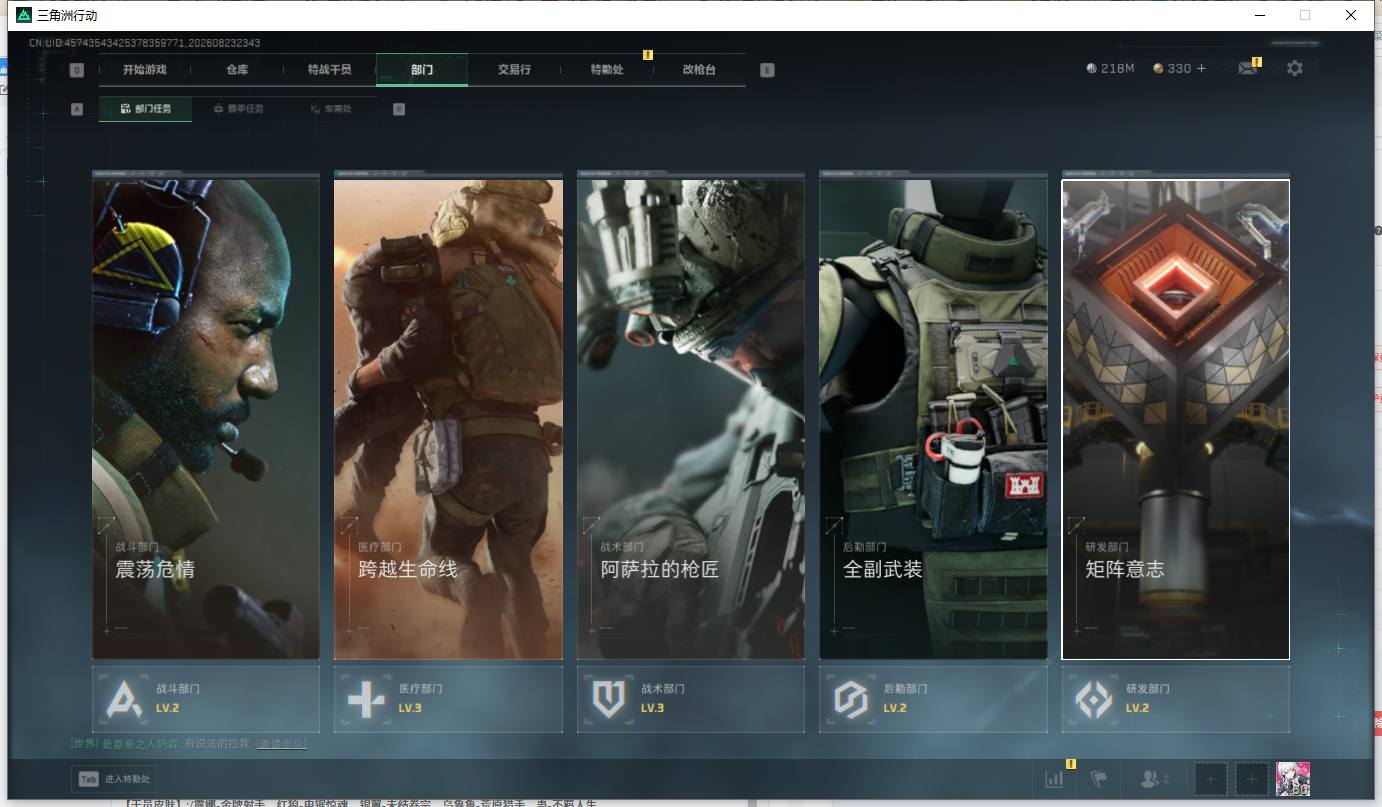Maximize the 三角洲行动 window

[1305, 15]
